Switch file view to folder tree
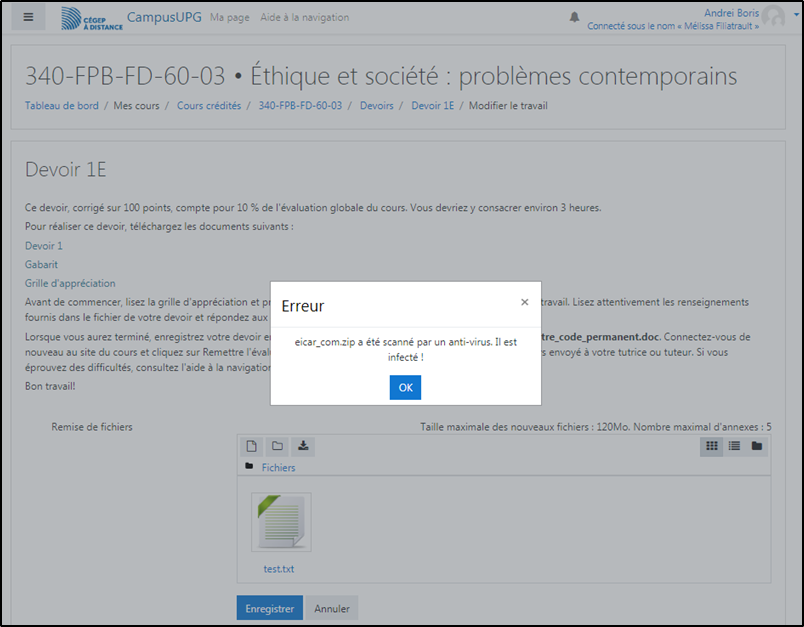804x627 pixels. tap(757, 446)
